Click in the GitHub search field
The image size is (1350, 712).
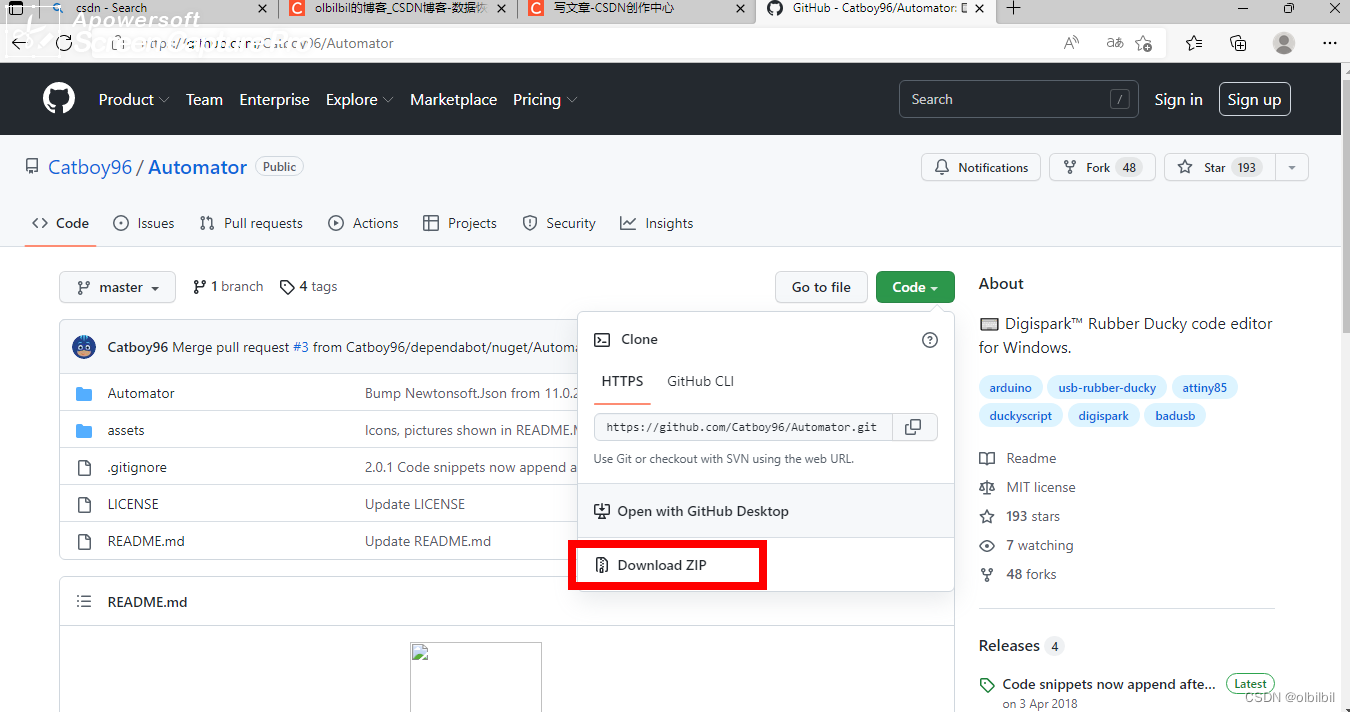tap(1019, 99)
